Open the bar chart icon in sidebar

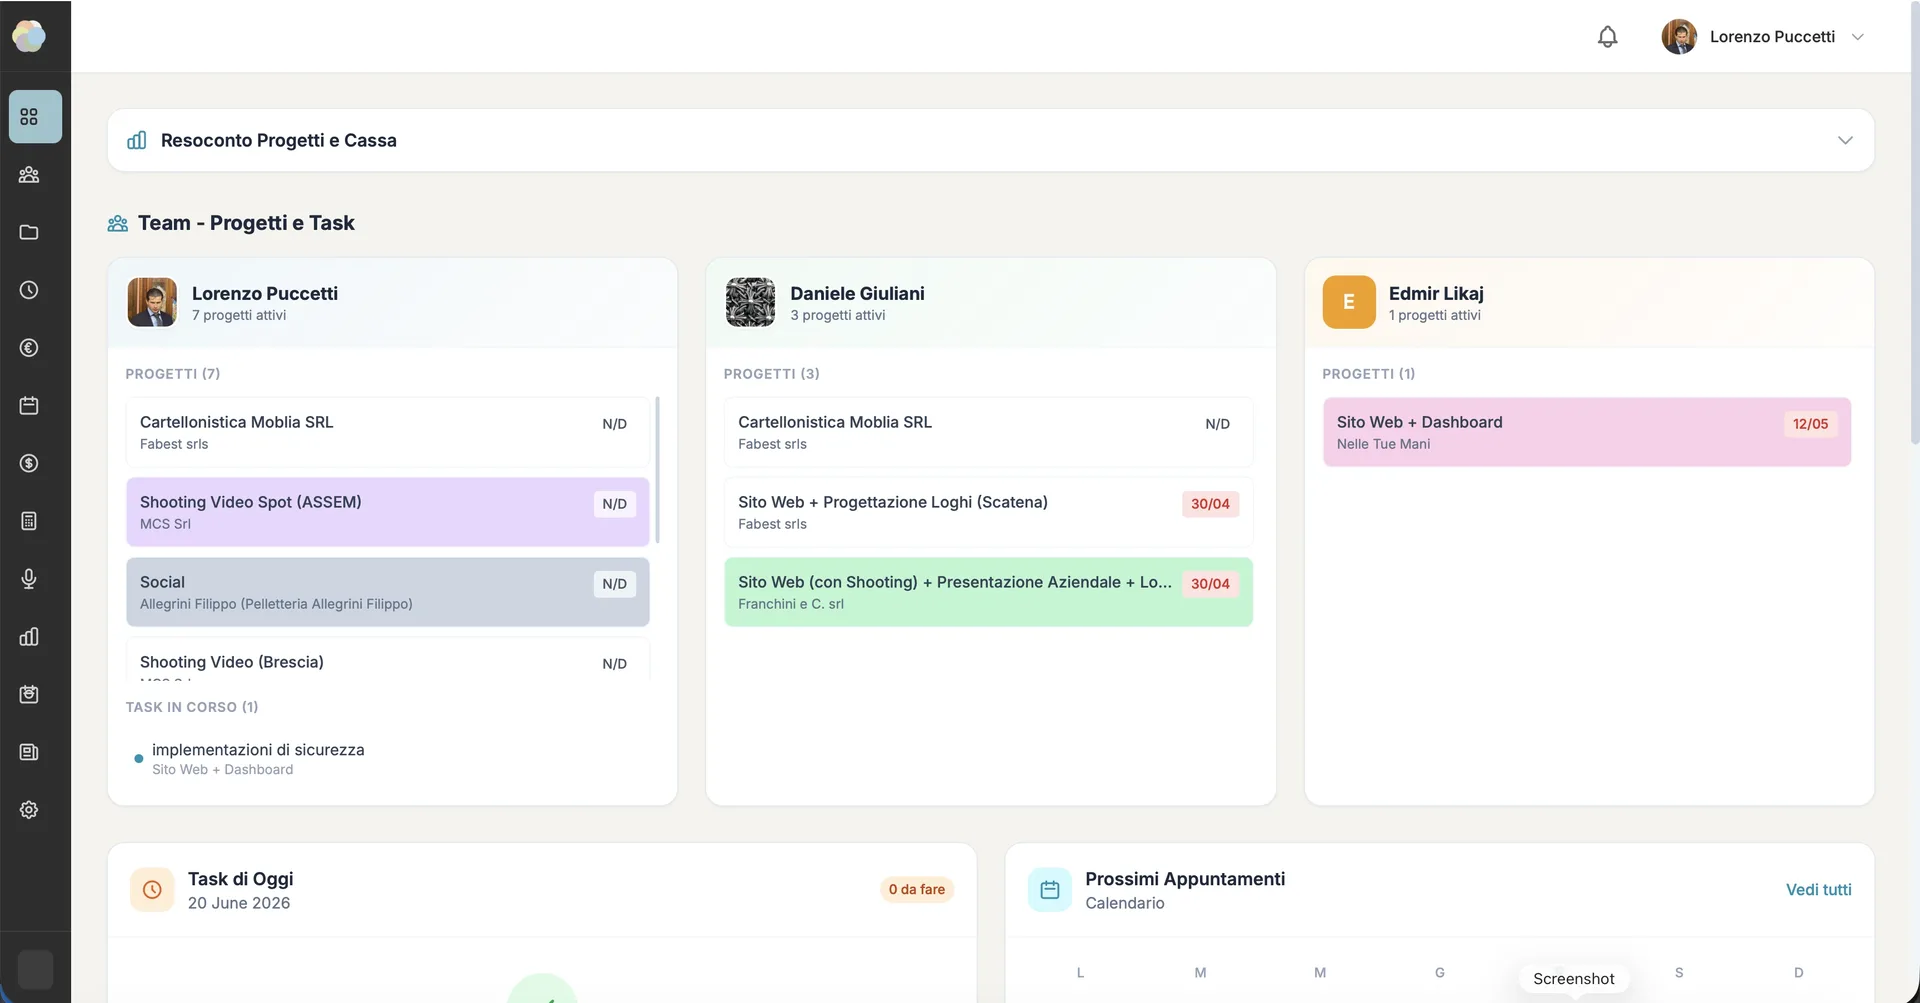(x=29, y=637)
